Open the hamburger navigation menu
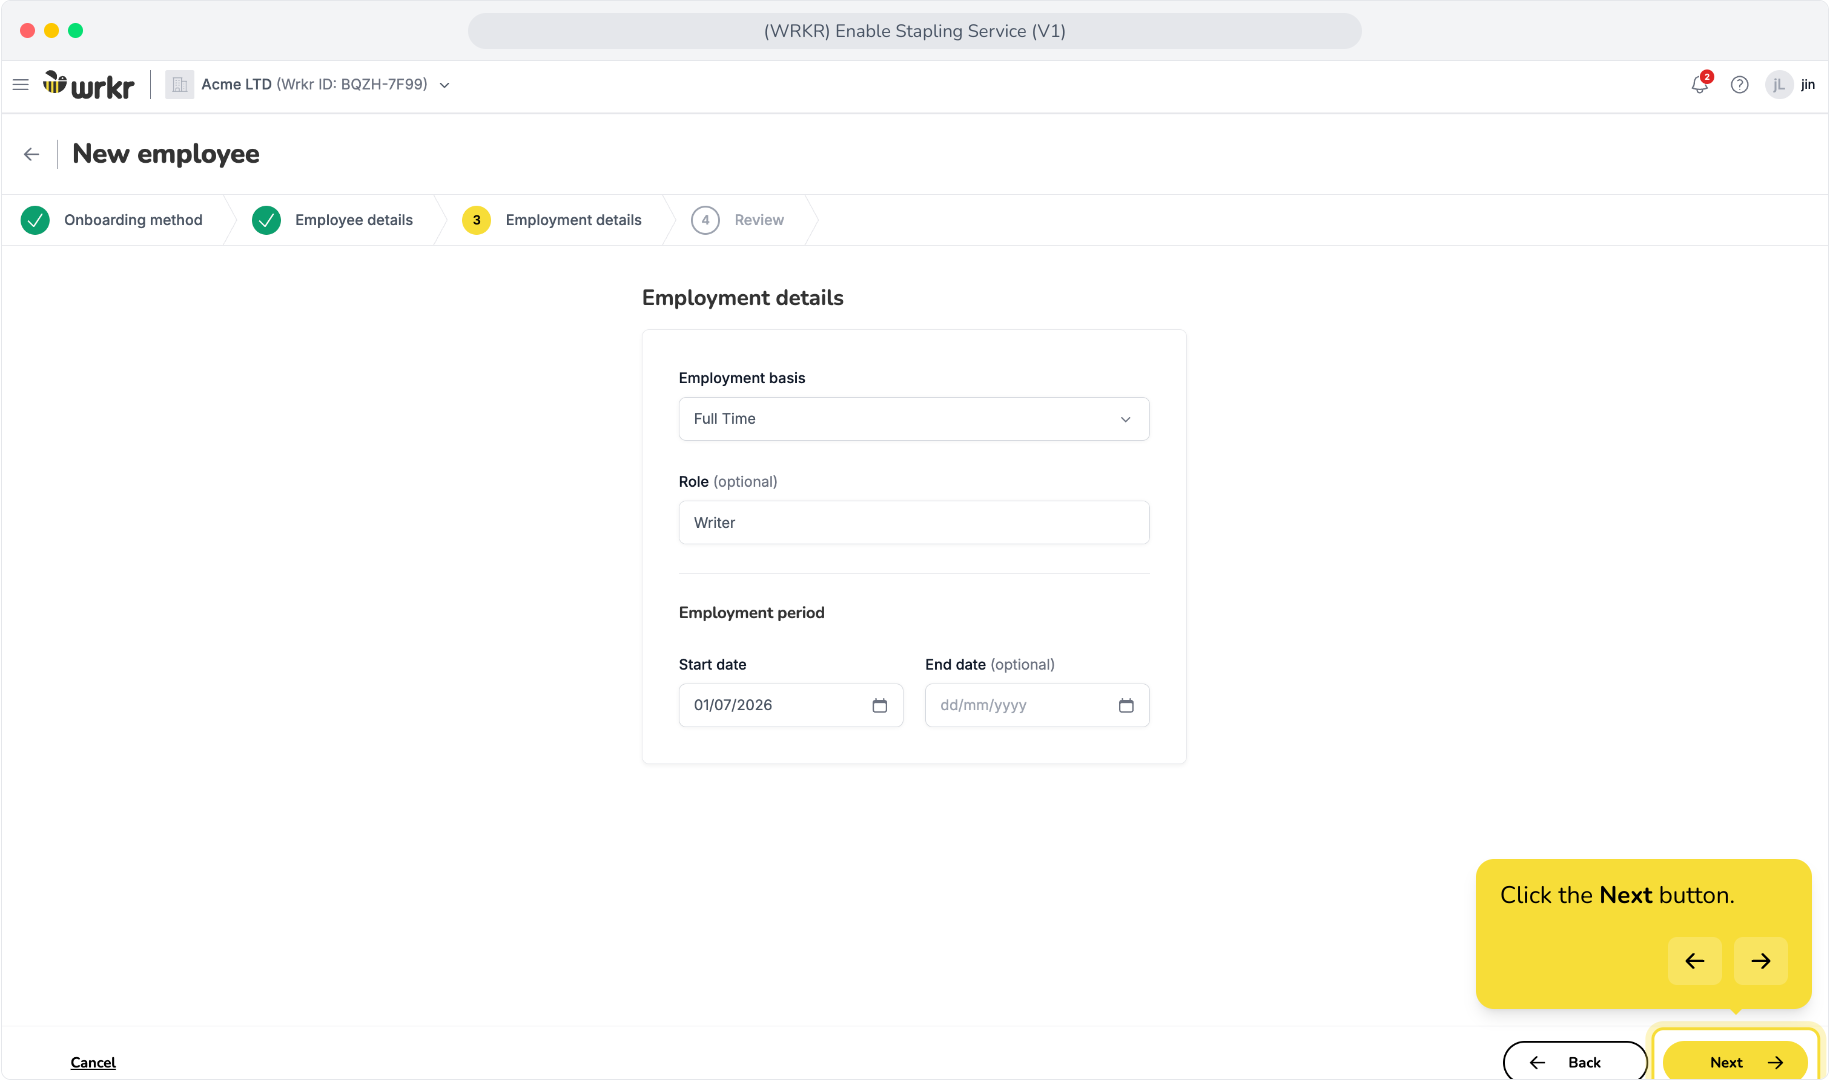1830x1080 pixels. pyautogui.click(x=20, y=85)
